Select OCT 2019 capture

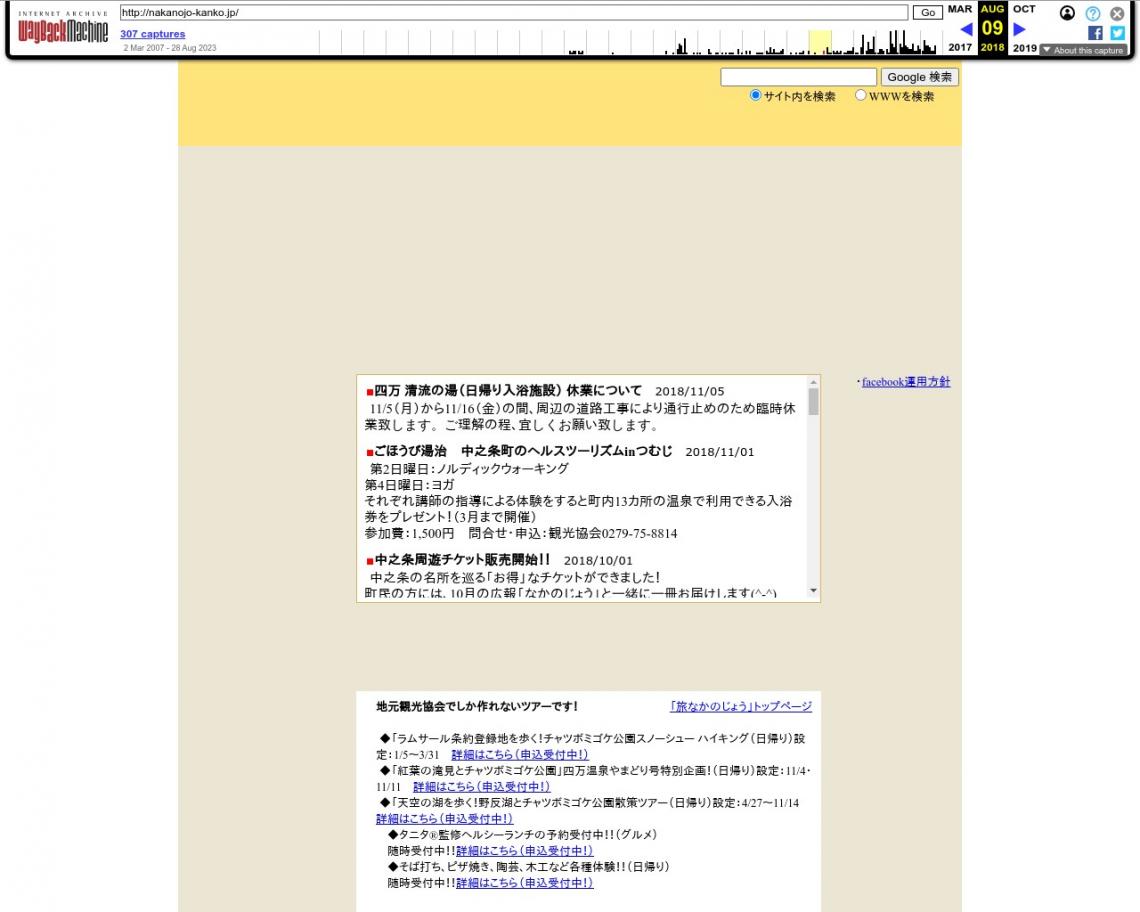tap(1024, 28)
